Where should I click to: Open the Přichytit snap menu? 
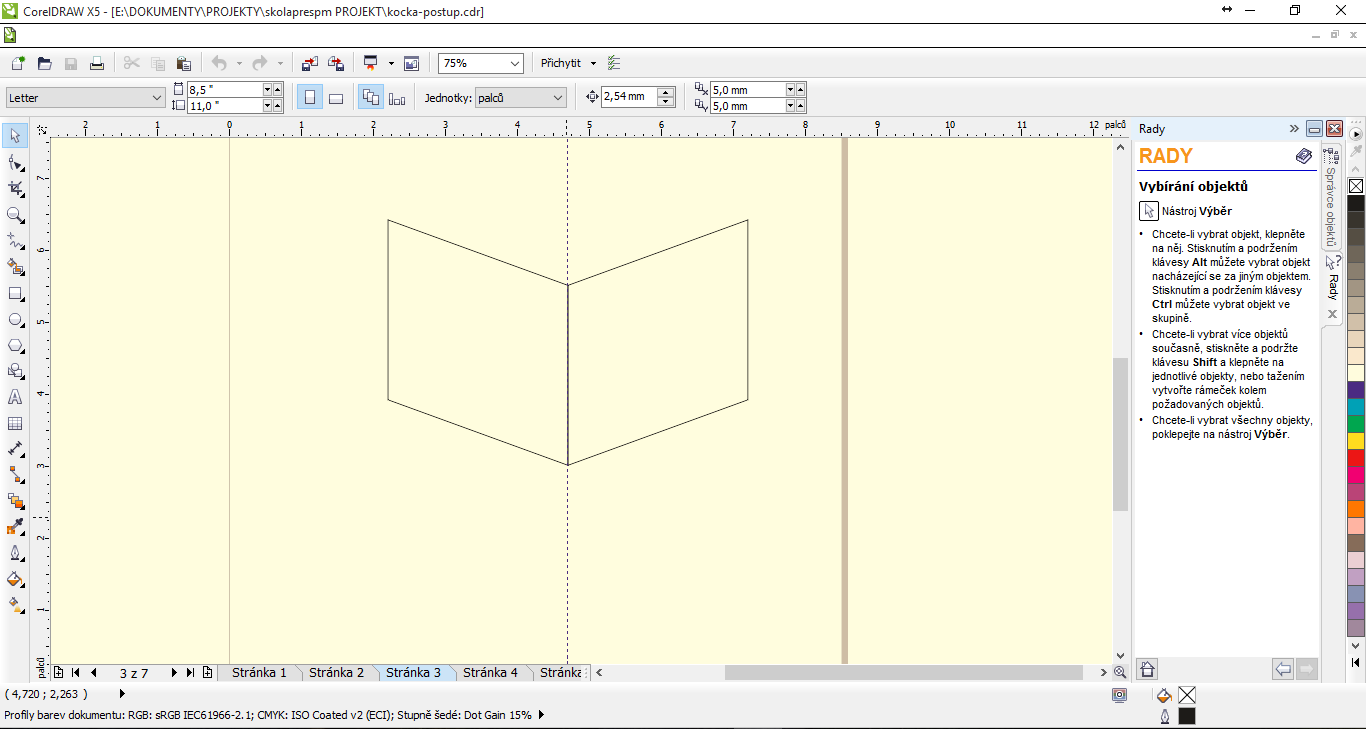tap(568, 63)
